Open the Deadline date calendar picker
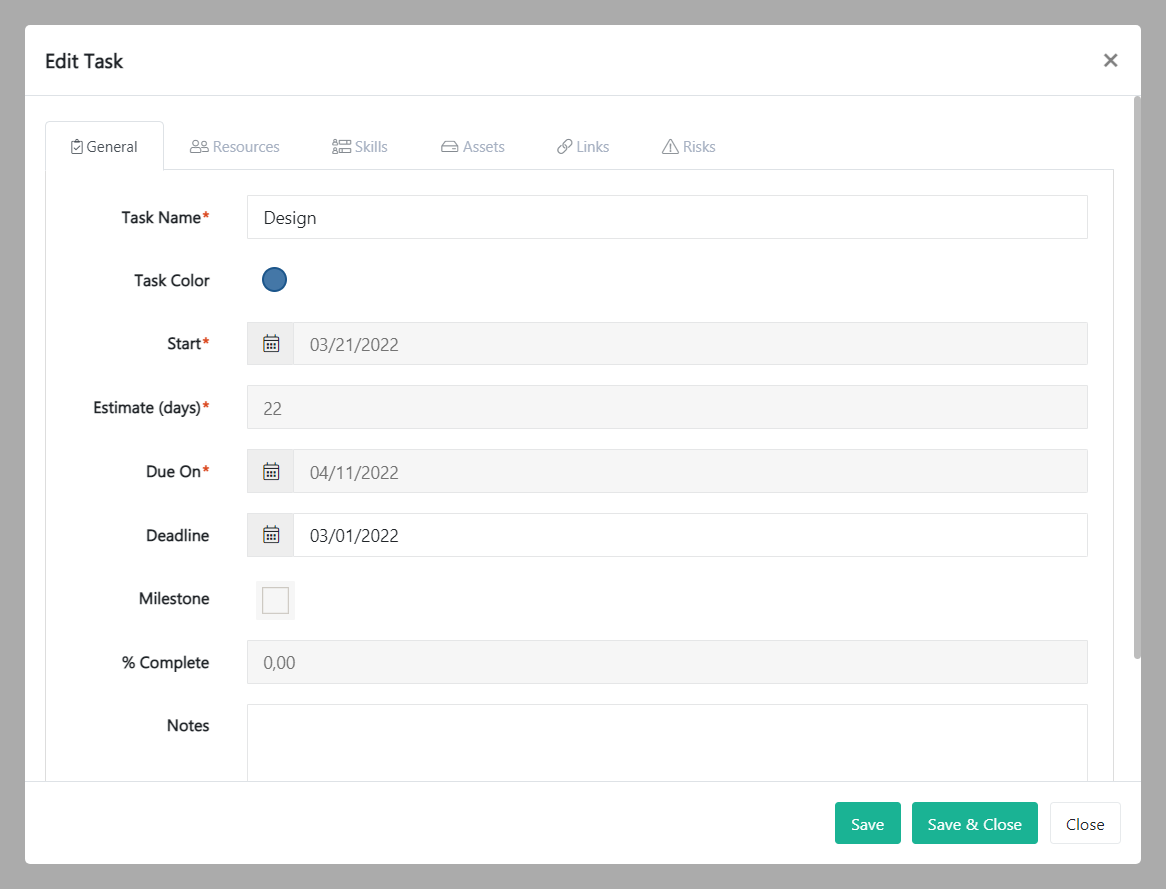The height and width of the screenshot is (889, 1166). pyautogui.click(x=270, y=535)
